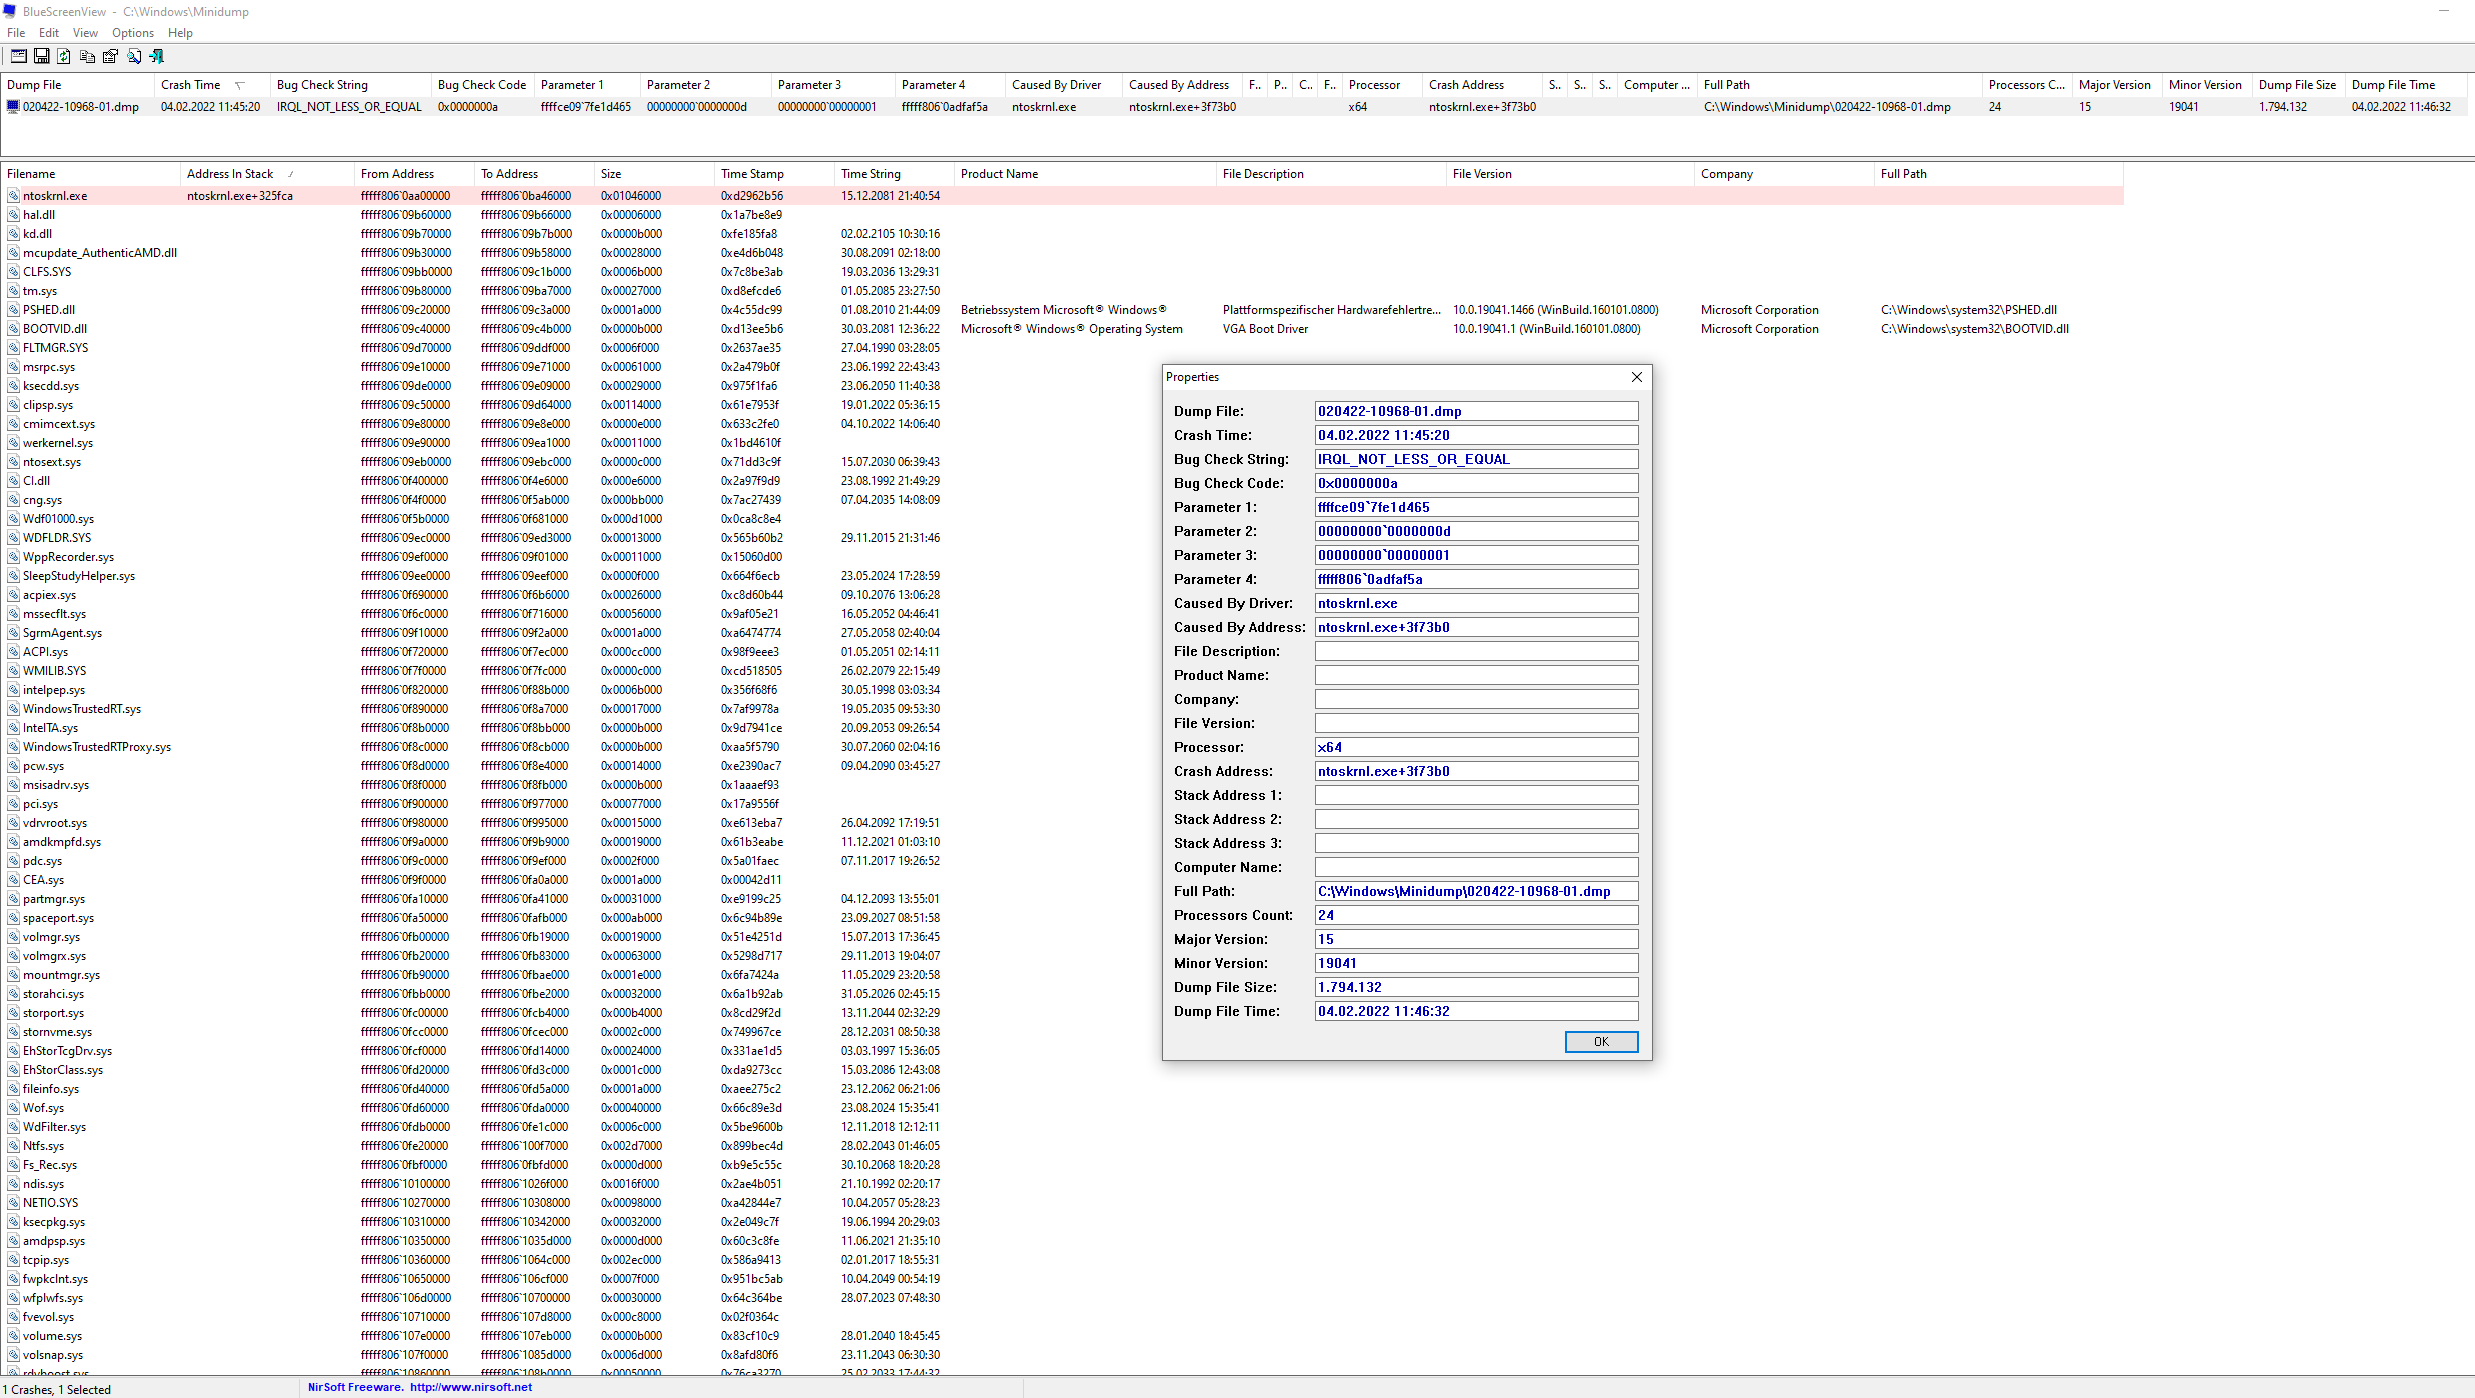Sort by Crash Time column header
Screen dimensions: 2475x1398
click(x=190, y=85)
